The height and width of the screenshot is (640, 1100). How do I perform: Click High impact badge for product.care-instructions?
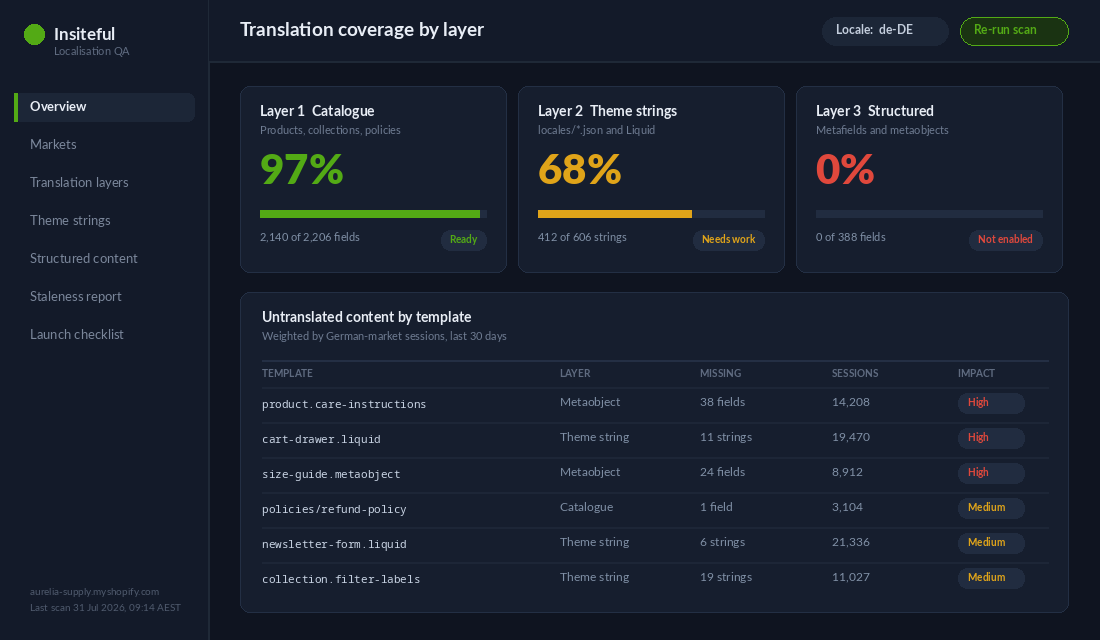[991, 404]
